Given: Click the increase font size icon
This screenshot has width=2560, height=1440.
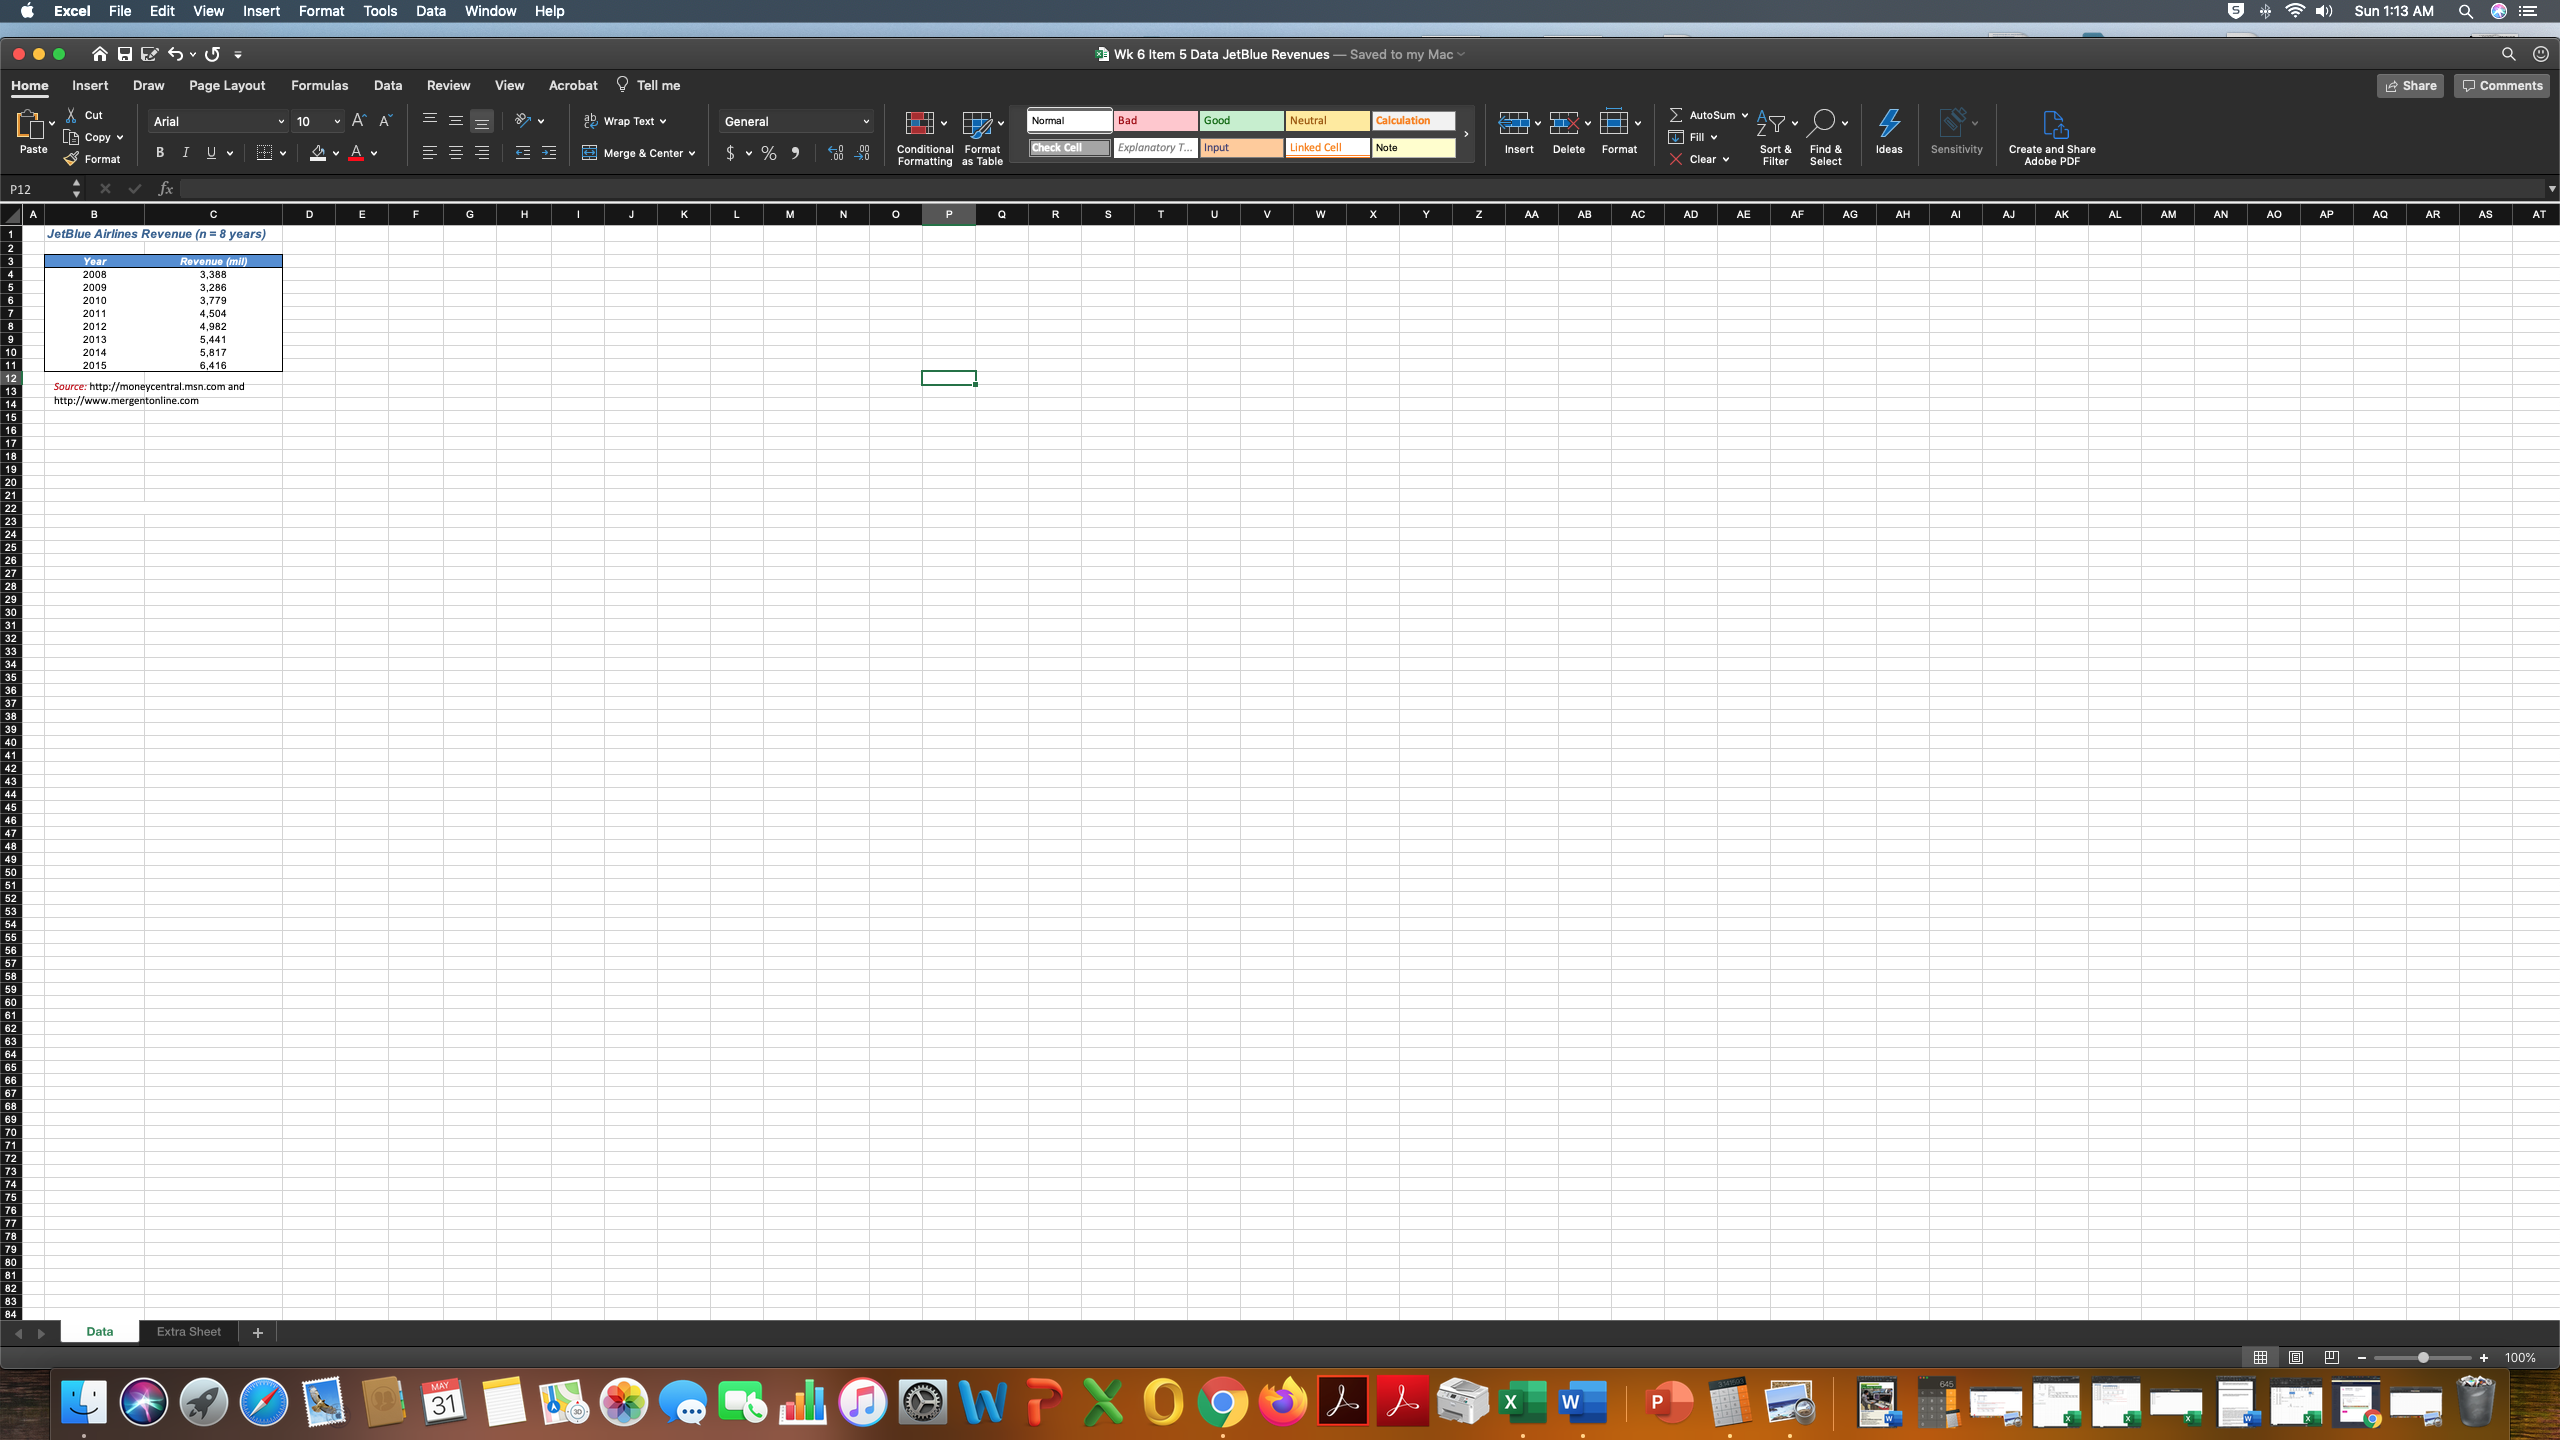Looking at the screenshot, I should click(x=359, y=121).
